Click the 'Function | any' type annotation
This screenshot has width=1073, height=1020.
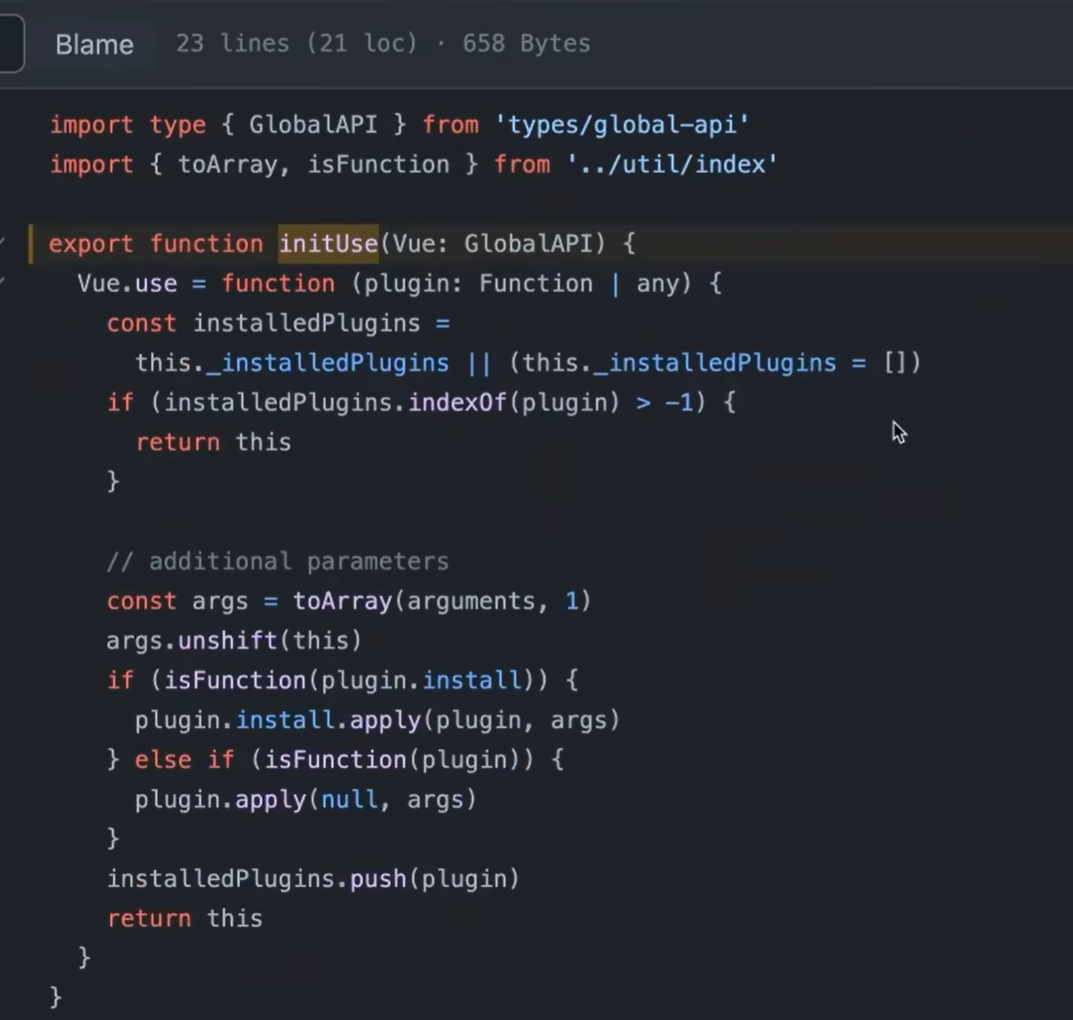tap(579, 283)
